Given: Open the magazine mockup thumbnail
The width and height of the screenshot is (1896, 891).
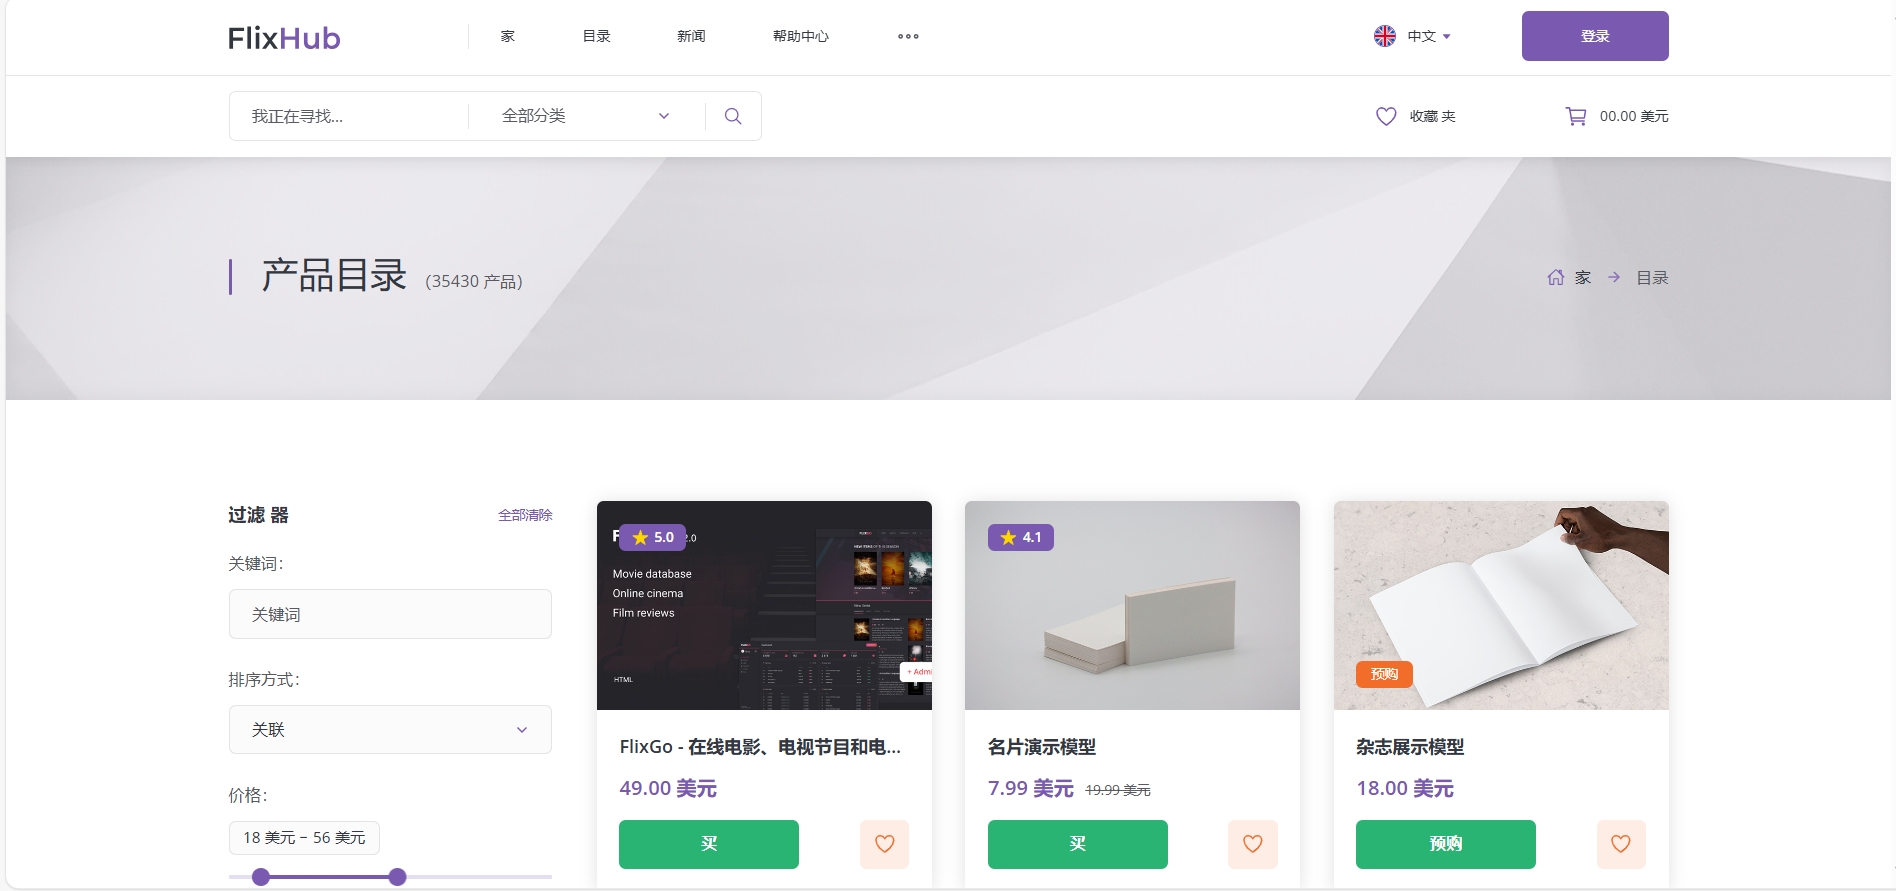Looking at the screenshot, I should coord(1501,605).
